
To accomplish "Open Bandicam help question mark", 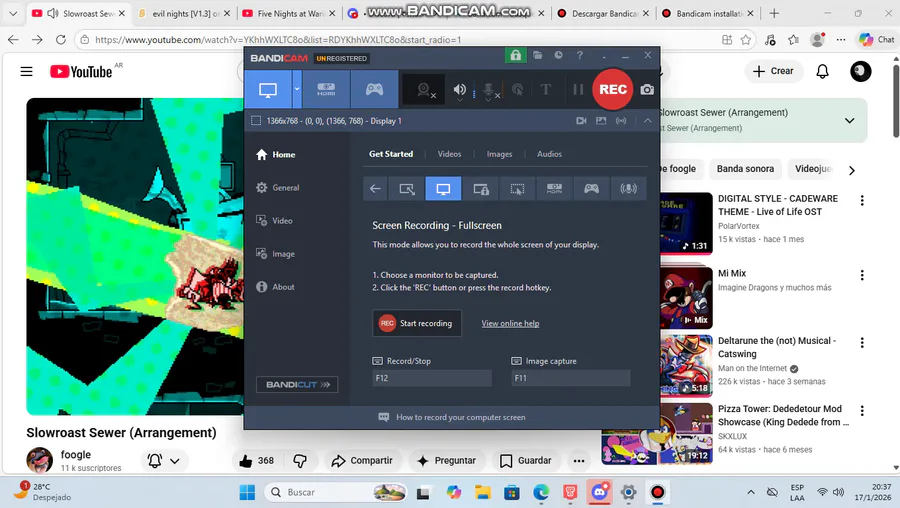I will [x=580, y=55].
